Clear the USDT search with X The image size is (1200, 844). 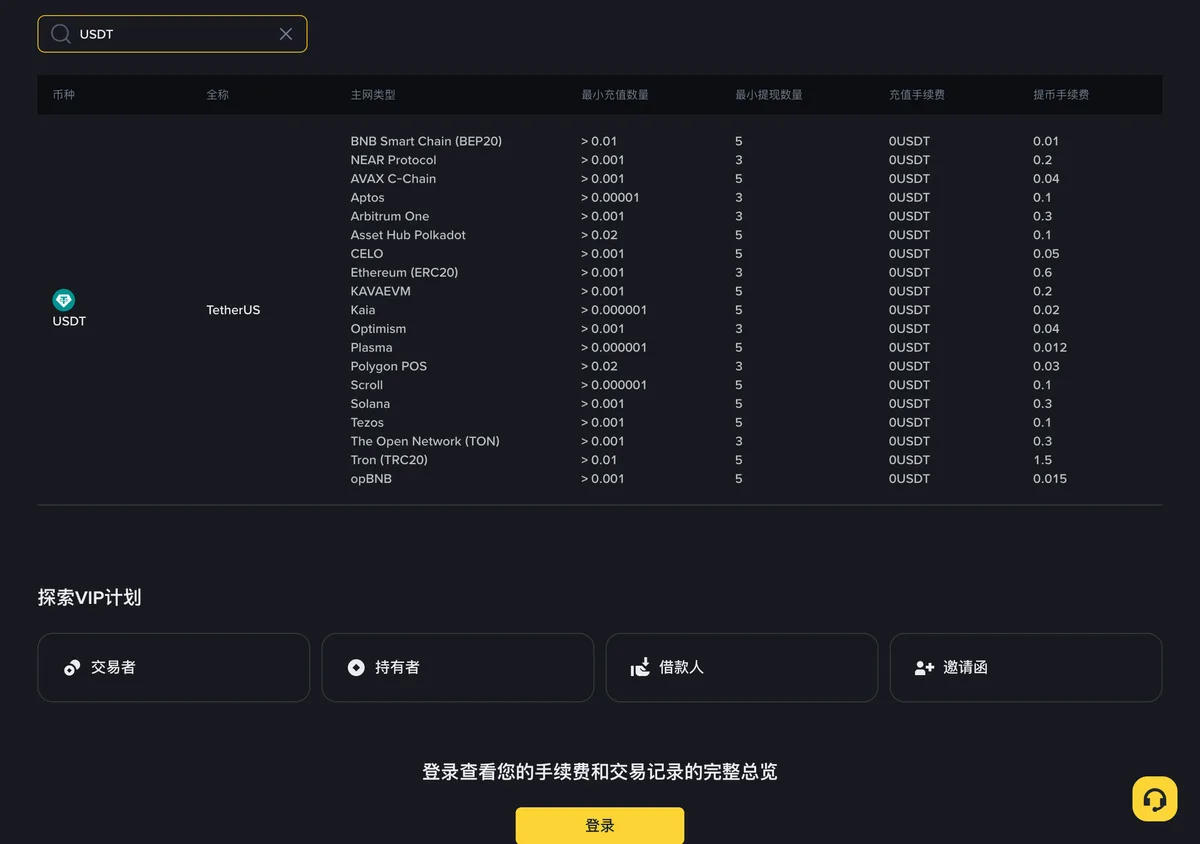point(286,34)
